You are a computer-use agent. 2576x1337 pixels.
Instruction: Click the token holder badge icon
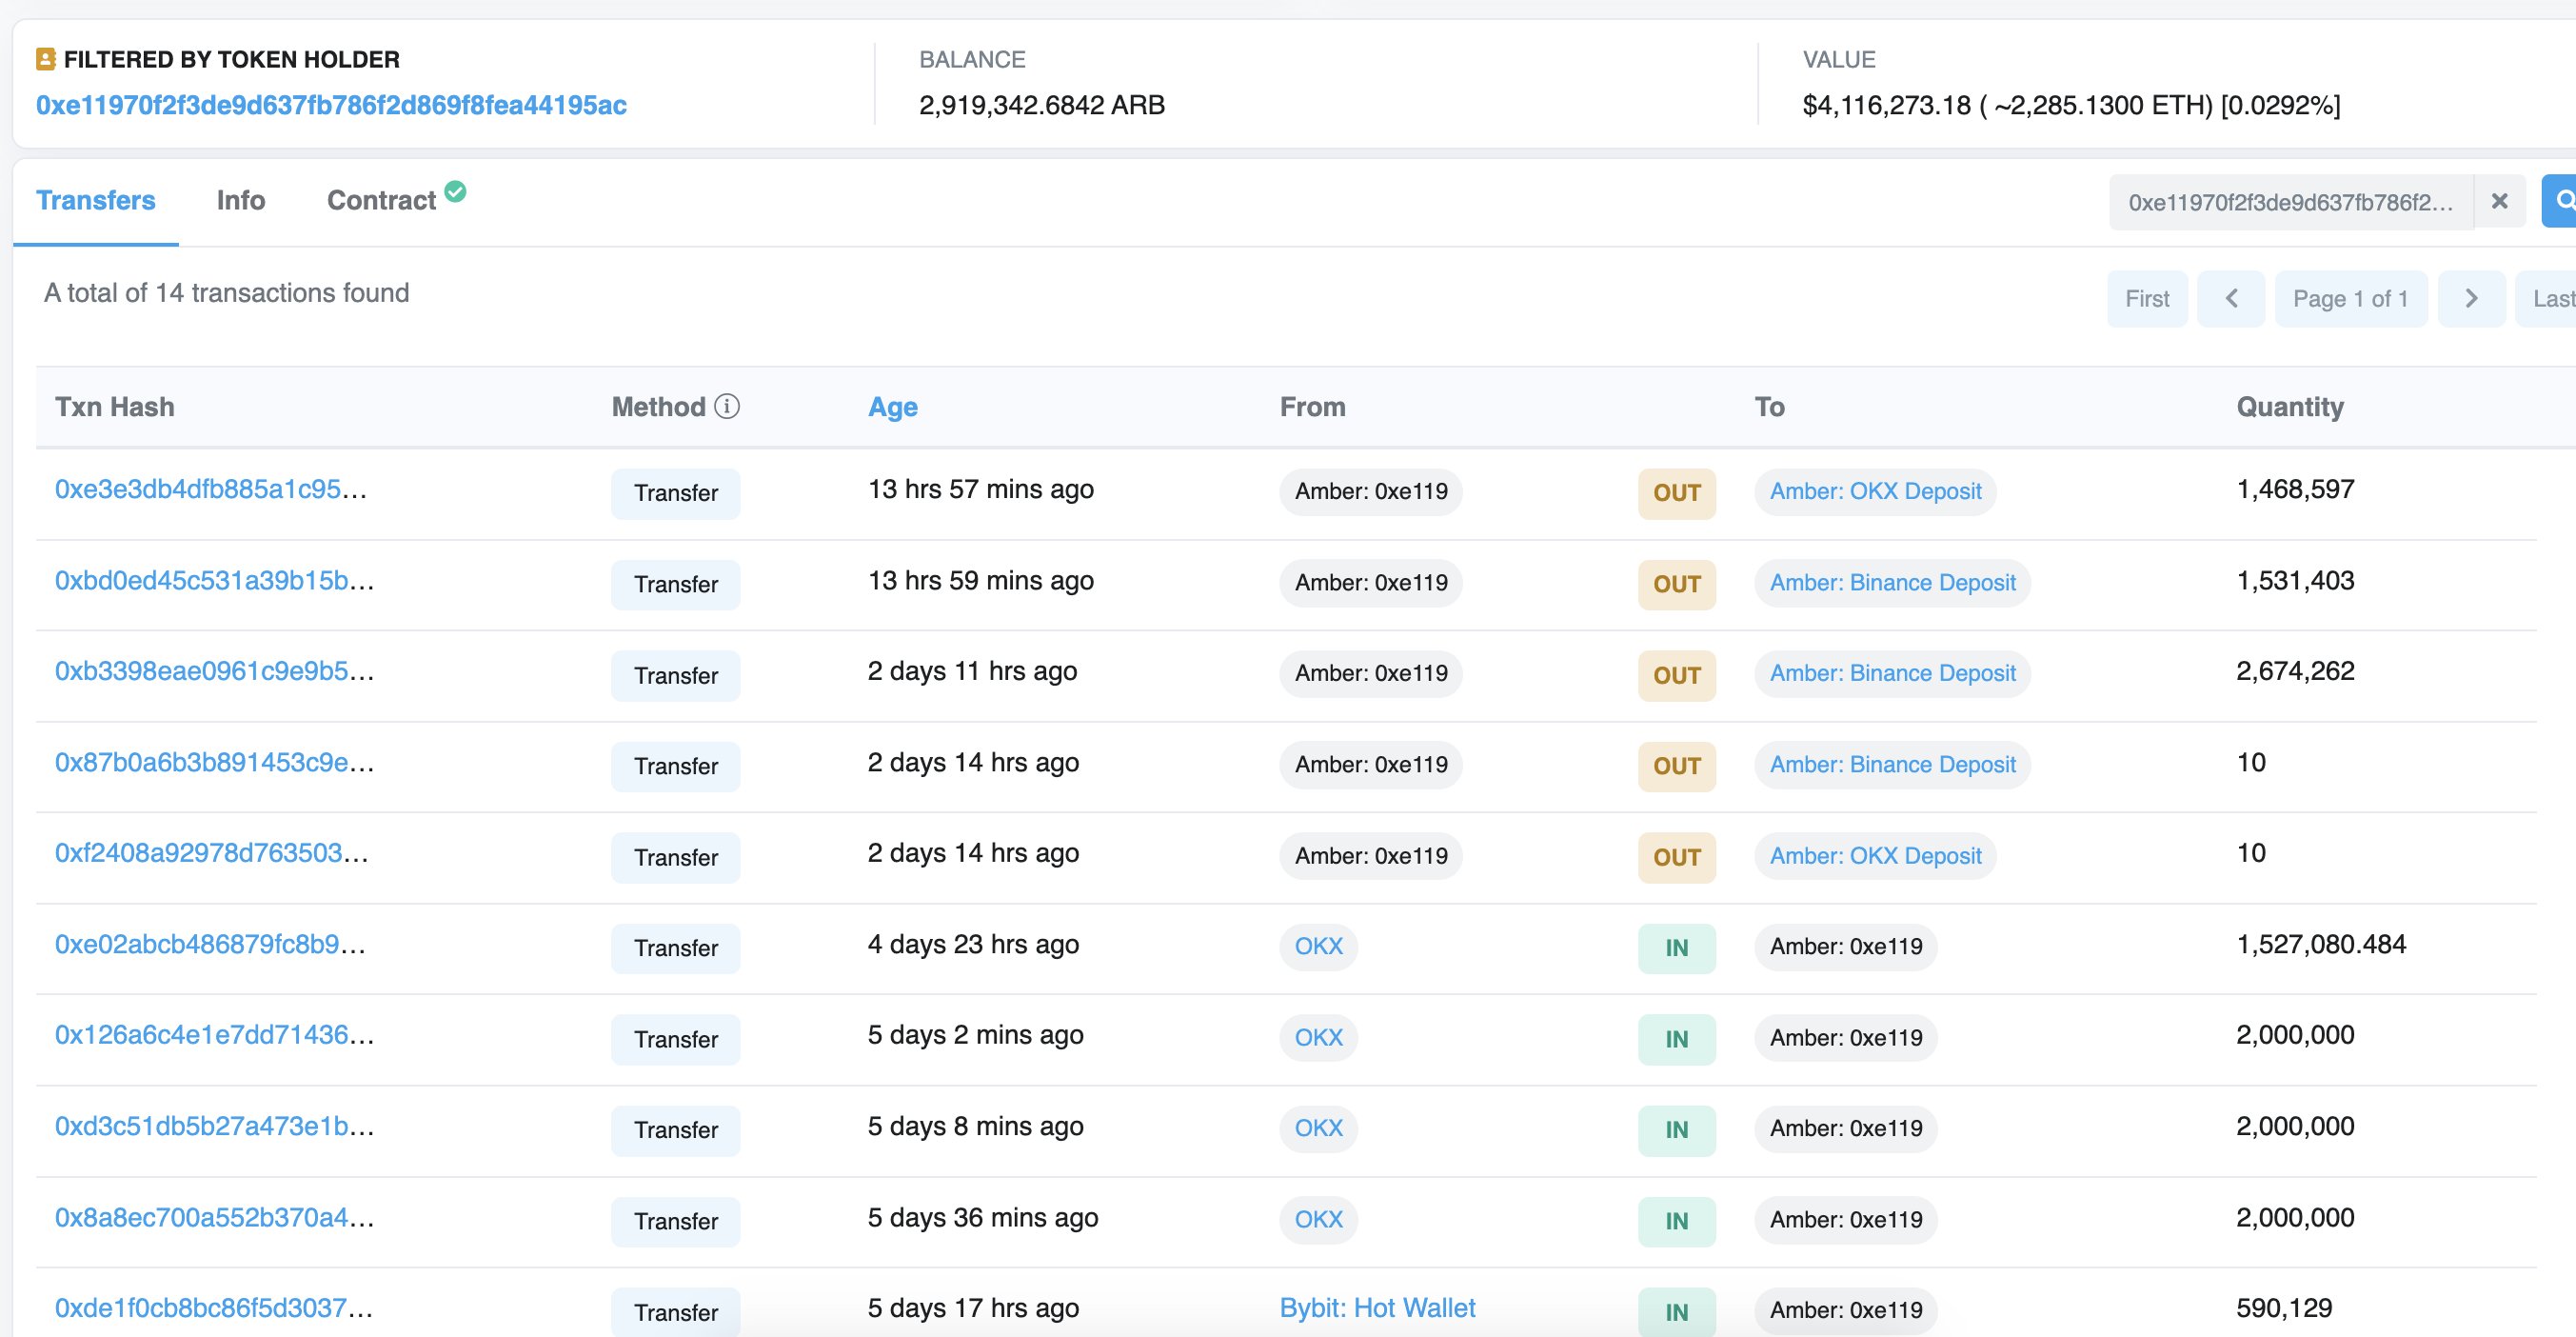[x=45, y=59]
